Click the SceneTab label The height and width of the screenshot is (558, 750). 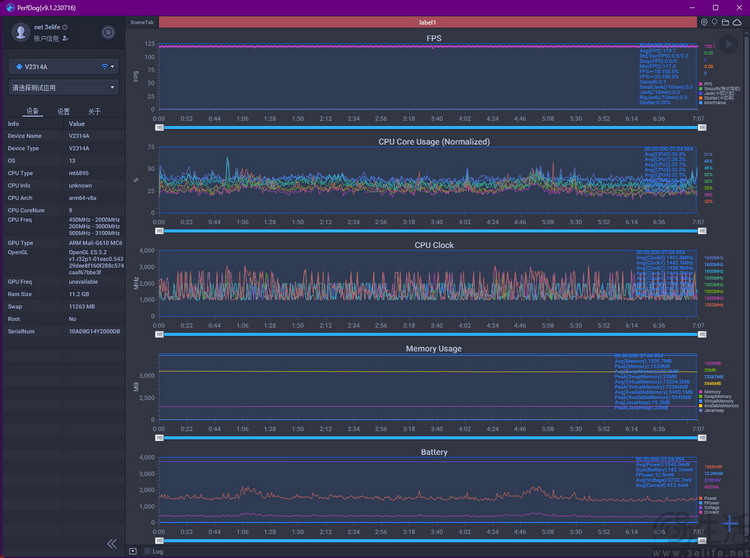coord(142,22)
